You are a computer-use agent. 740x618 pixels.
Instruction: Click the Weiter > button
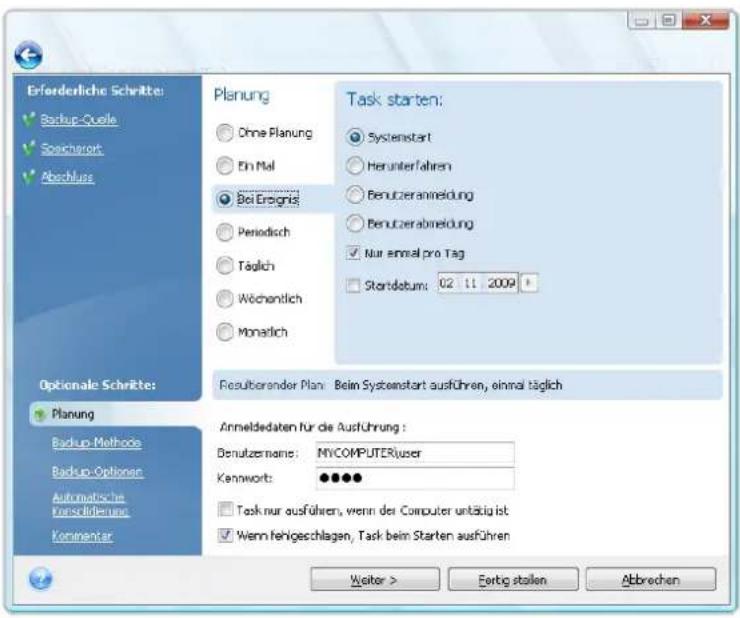click(x=375, y=579)
